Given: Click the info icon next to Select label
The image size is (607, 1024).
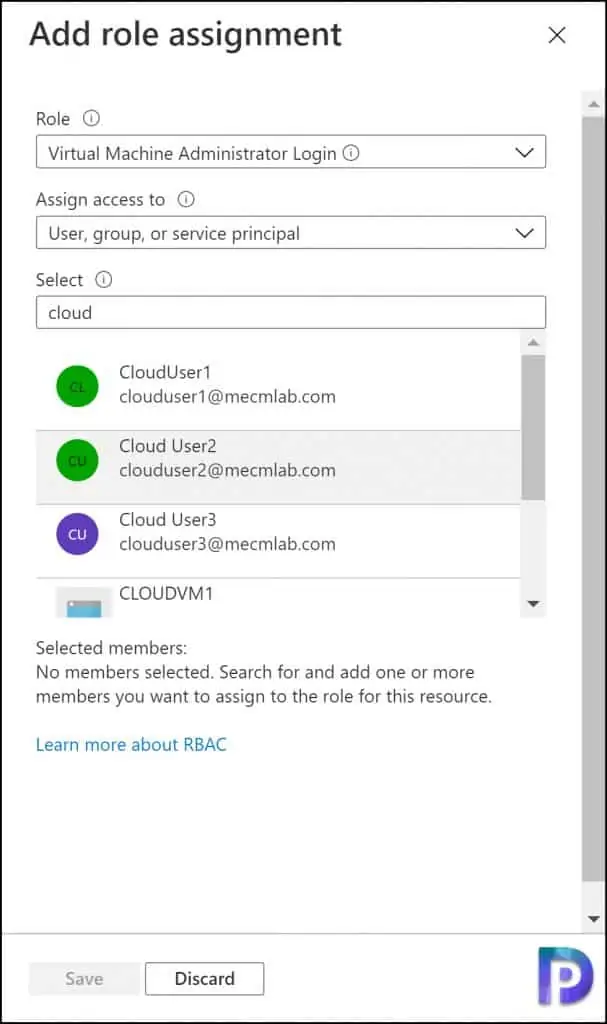Looking at the screenshot, I should [x=104, y=280].
